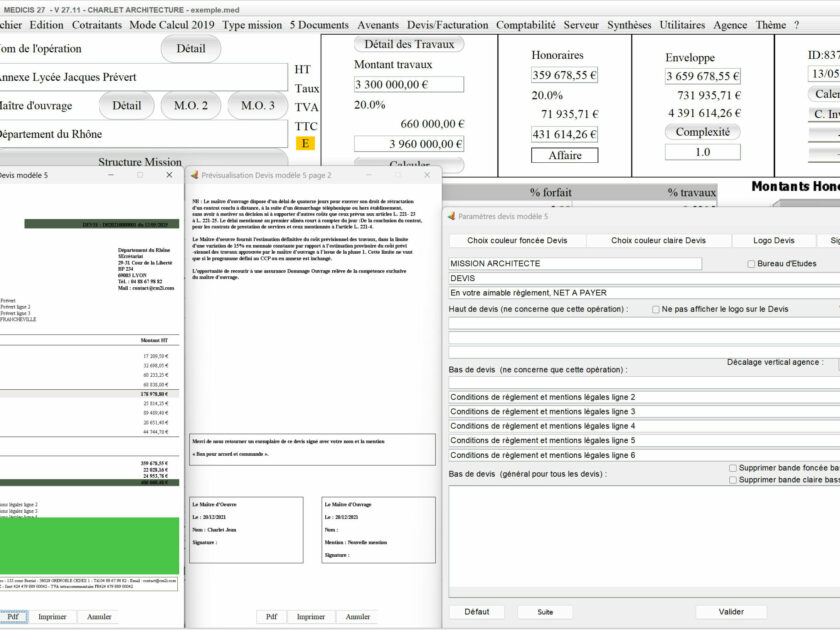
Task: Click the M.O. 2 button
Action: [x=191, y=106]
